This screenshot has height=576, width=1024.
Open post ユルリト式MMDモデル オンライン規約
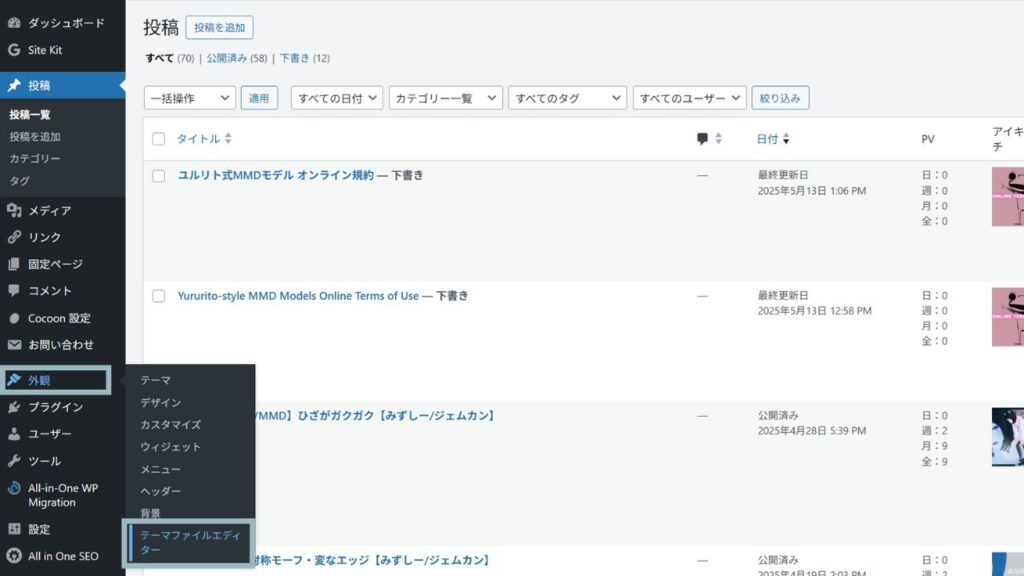tap(276, 175)
